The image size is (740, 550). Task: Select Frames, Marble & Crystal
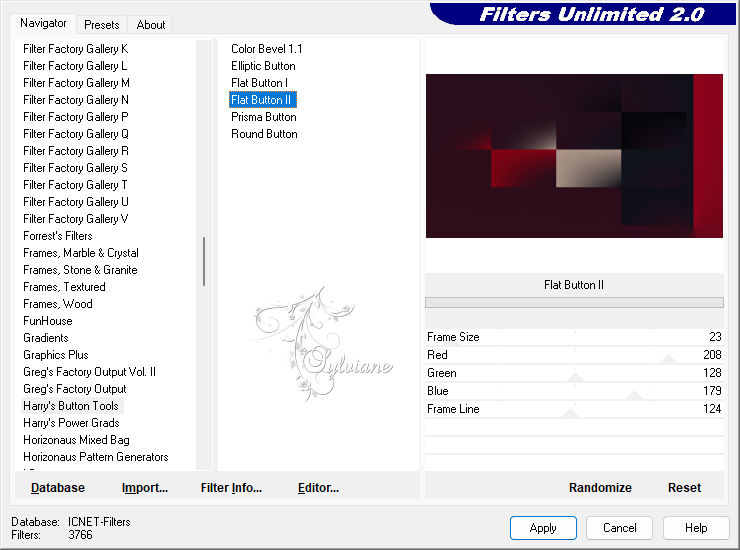(81, 253)
